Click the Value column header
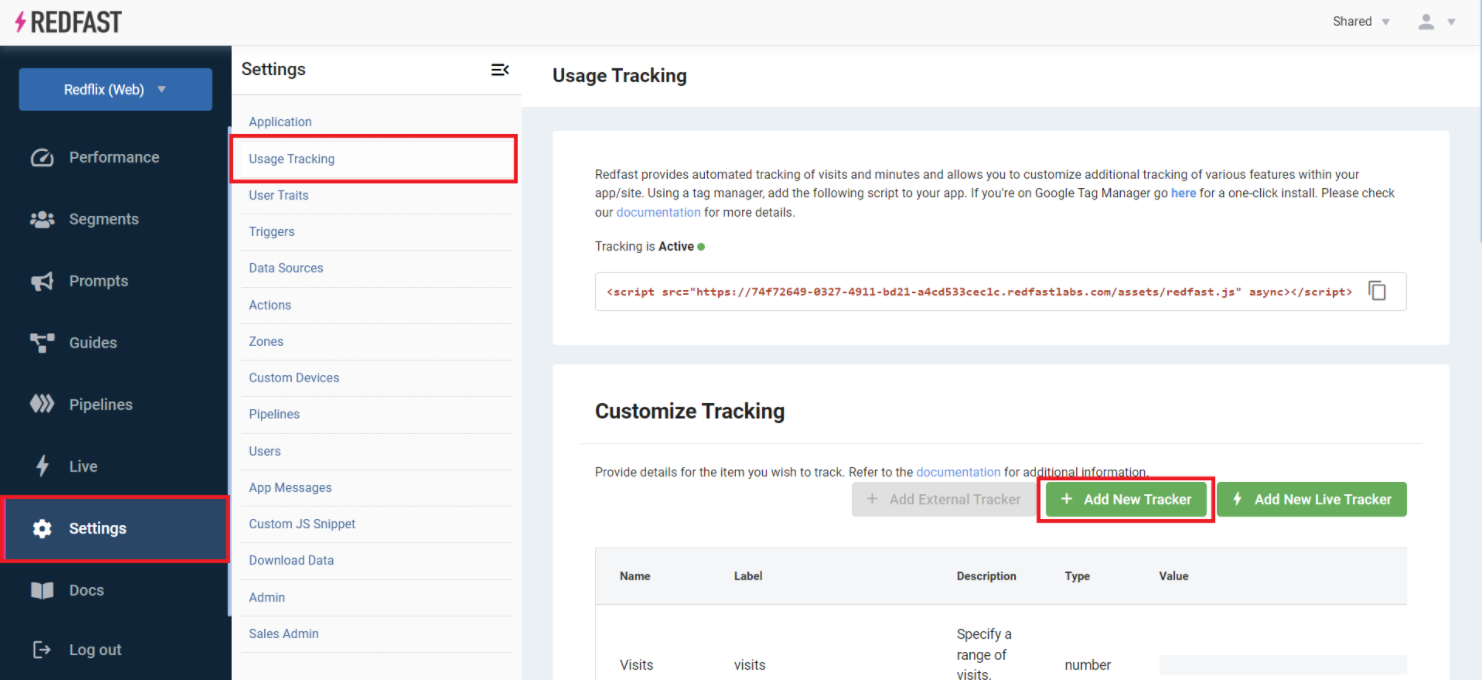The height and width of the screenshot is (680, 1482). click(x=1174, y=576)
